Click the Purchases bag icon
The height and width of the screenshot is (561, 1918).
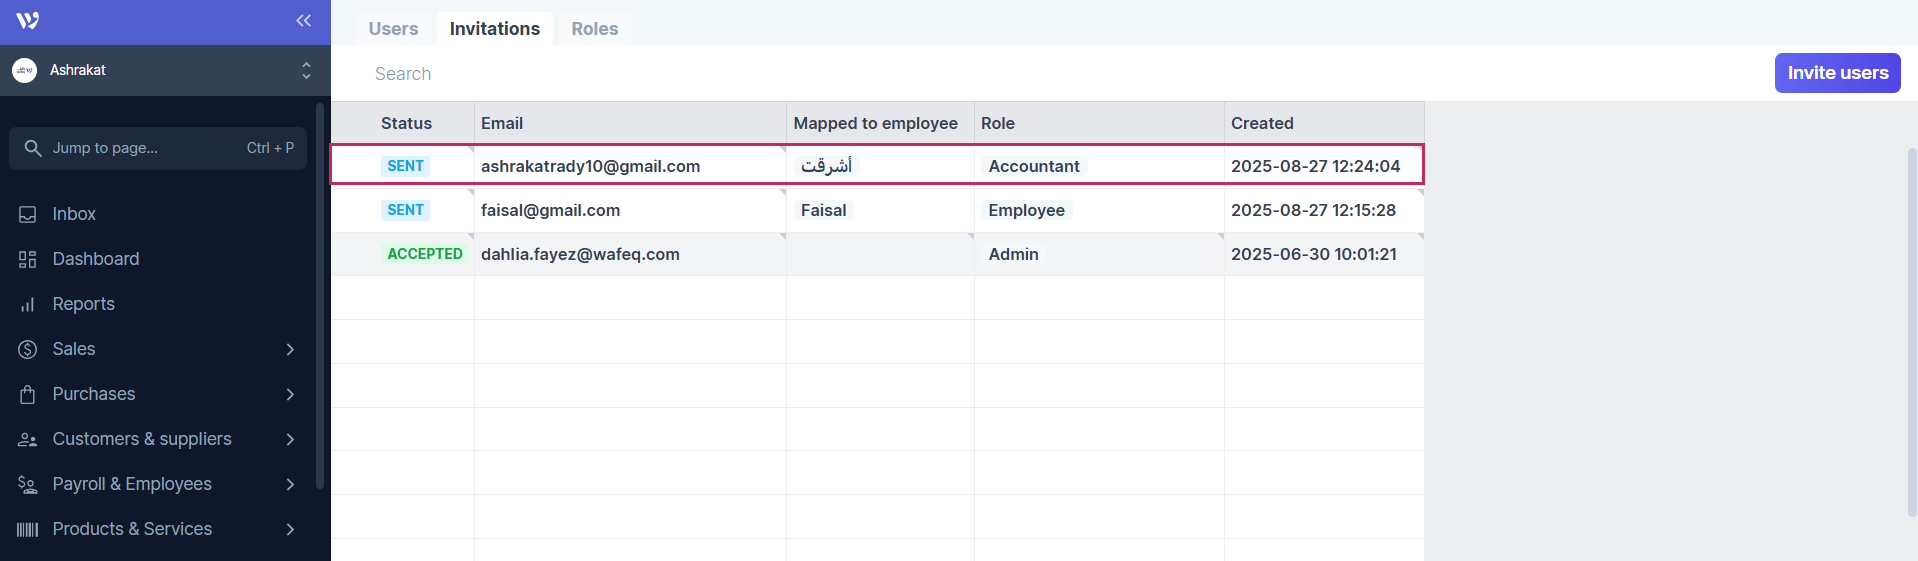[x=28, y=394]
